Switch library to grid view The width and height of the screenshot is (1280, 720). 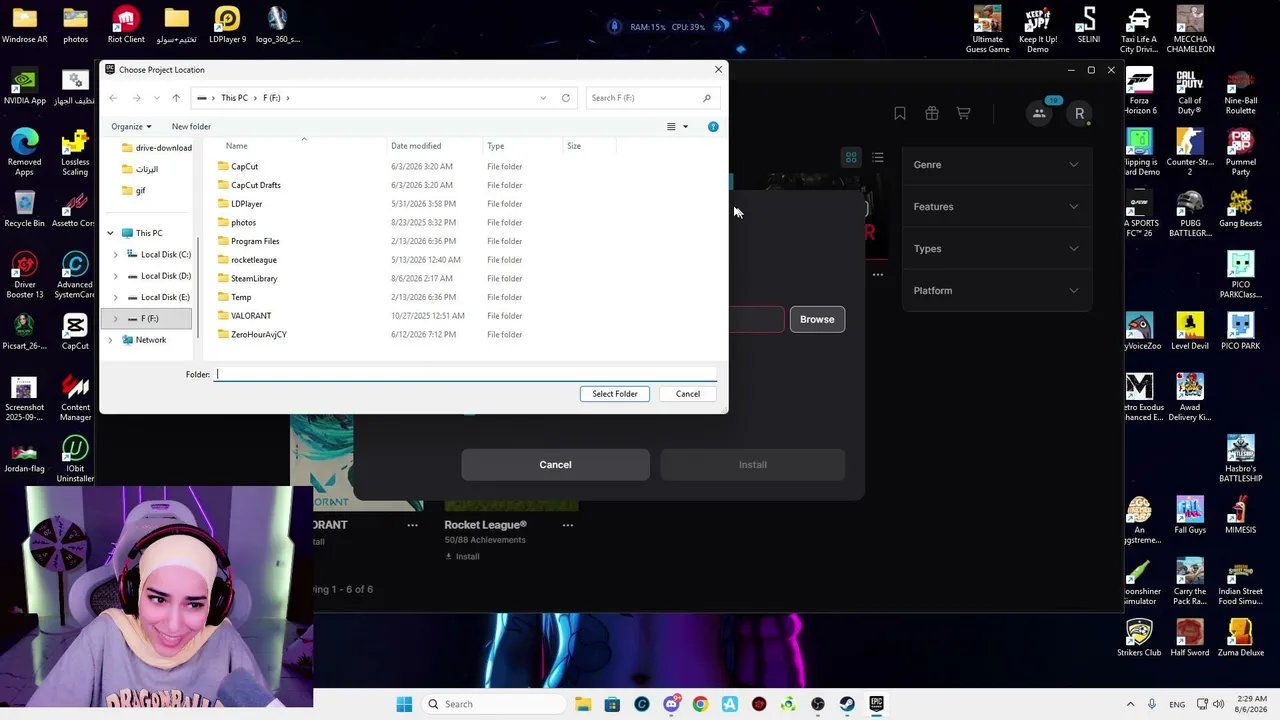click(851, 158)
